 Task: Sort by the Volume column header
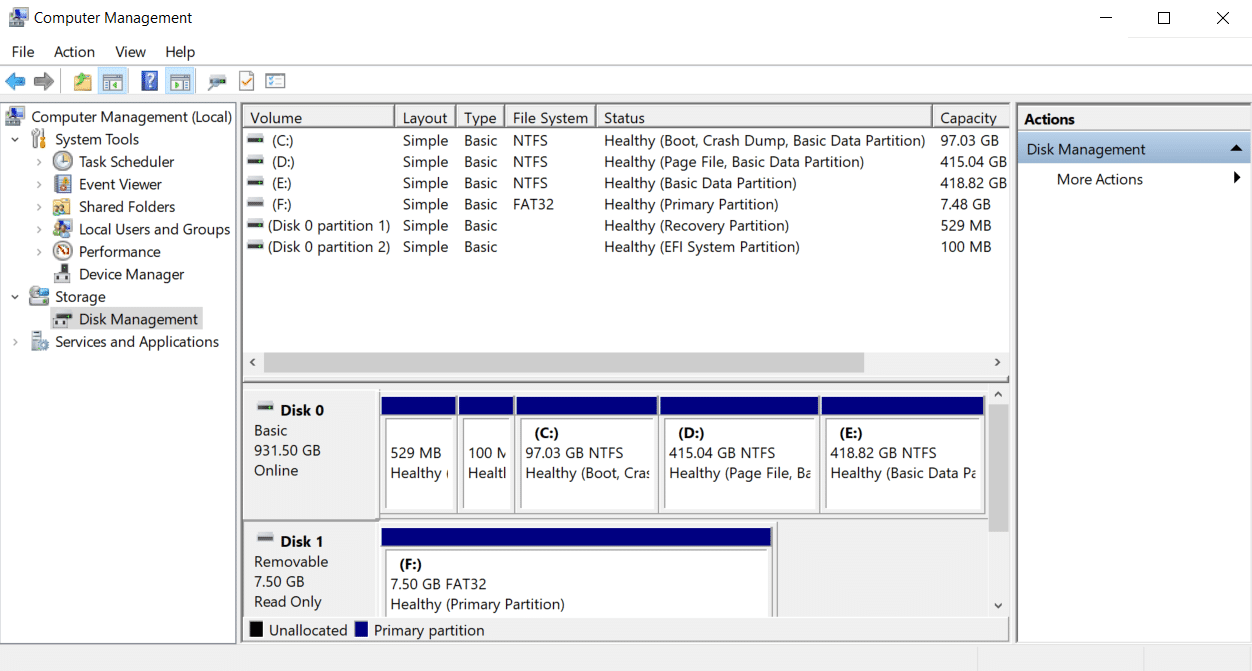(x=318, y=117)
